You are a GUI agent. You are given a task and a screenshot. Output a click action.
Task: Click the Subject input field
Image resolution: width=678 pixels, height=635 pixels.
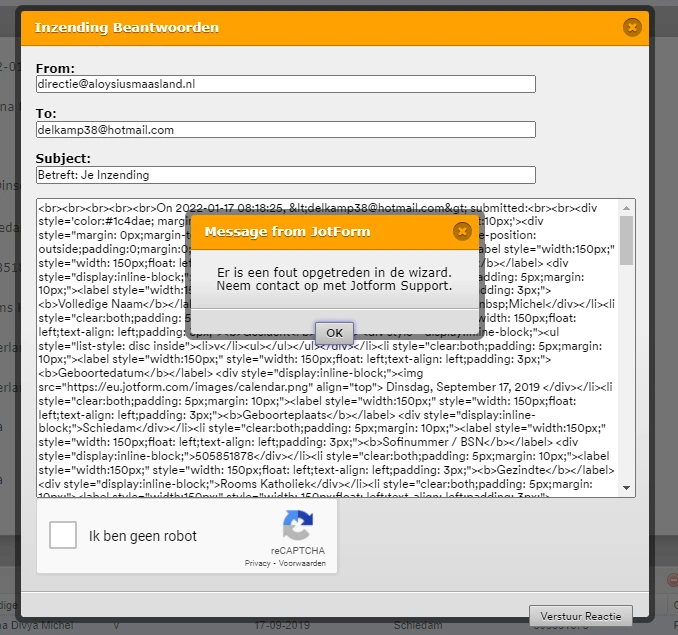[286, 175]
